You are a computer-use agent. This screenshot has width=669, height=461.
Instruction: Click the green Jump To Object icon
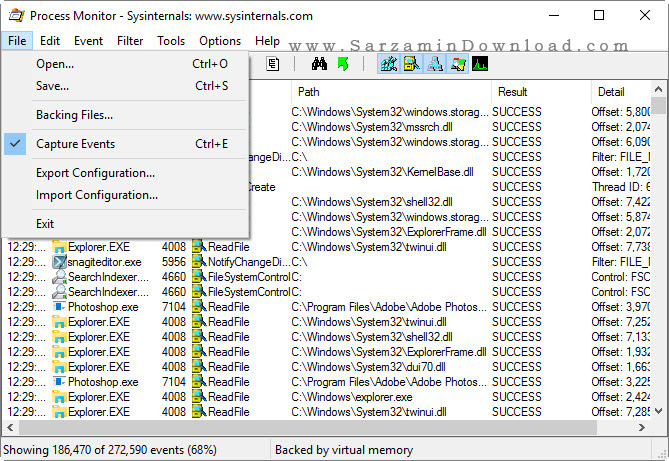click(x=343, y=64)
